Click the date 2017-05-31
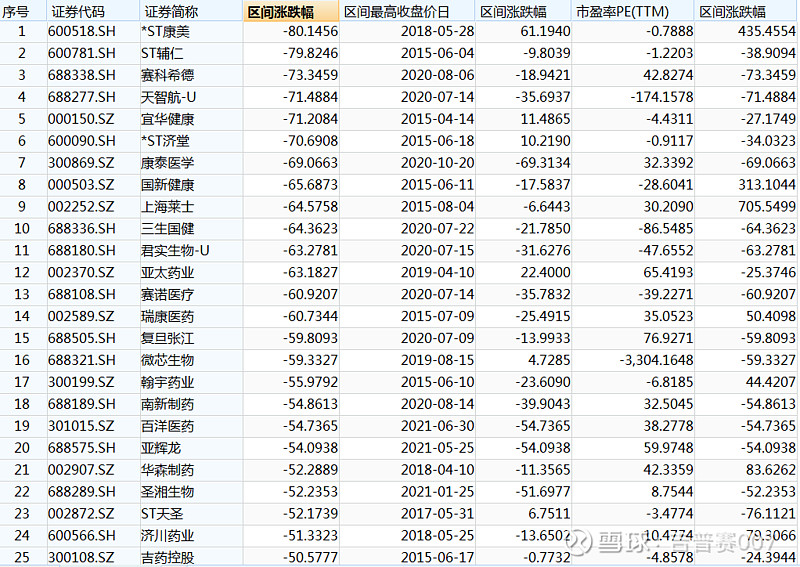This screenshot has height=567, width=800. 437,514
